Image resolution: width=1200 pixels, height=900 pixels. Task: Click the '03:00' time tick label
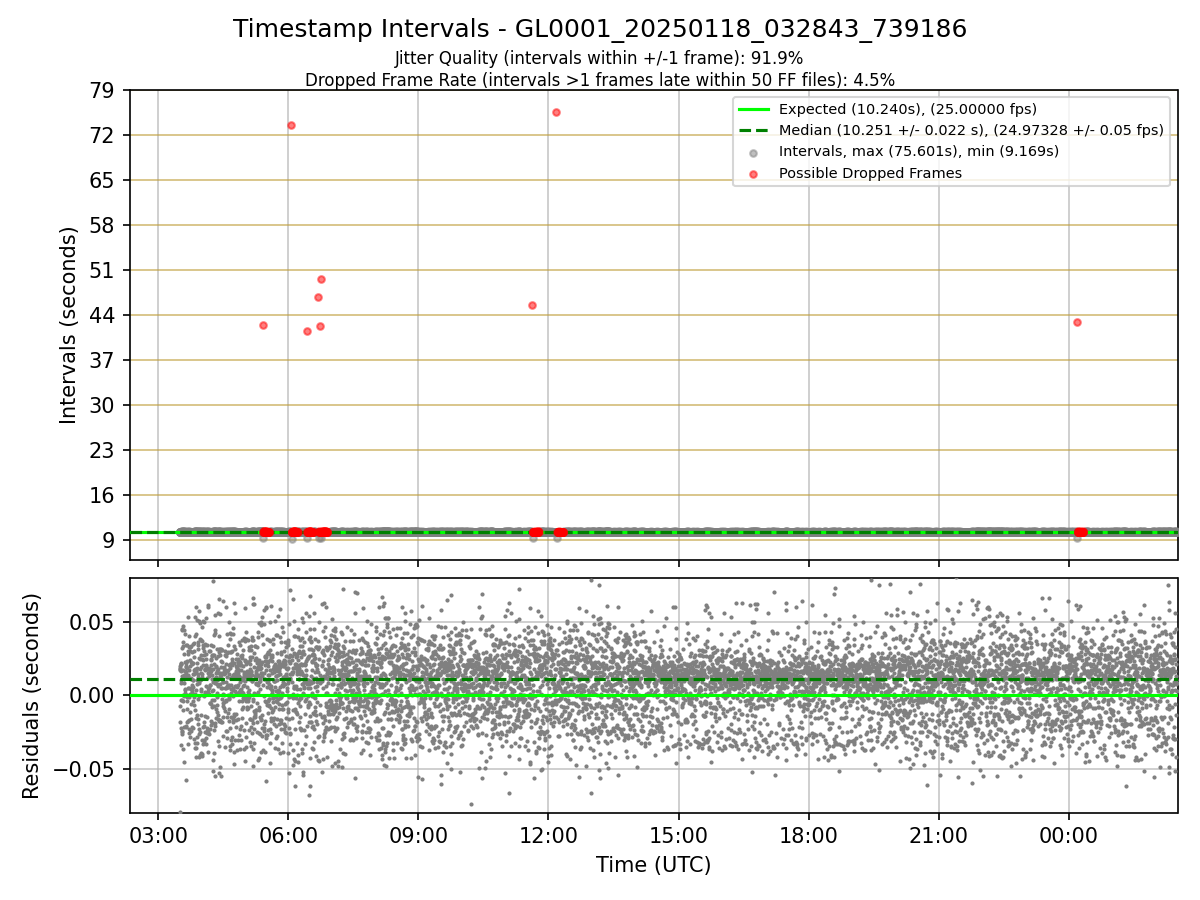[x=158, y=835]
